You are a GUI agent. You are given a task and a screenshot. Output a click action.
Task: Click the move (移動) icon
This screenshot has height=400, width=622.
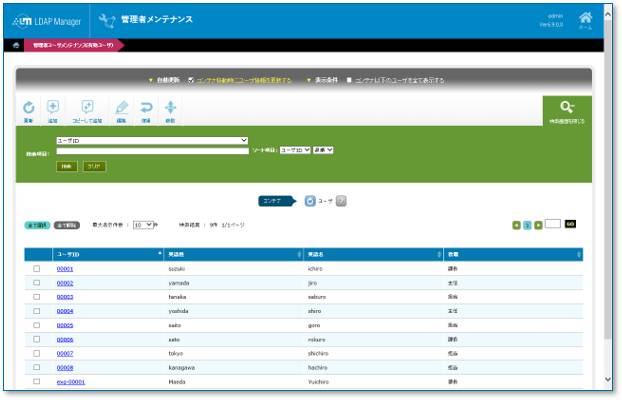[x=170, y=108]
